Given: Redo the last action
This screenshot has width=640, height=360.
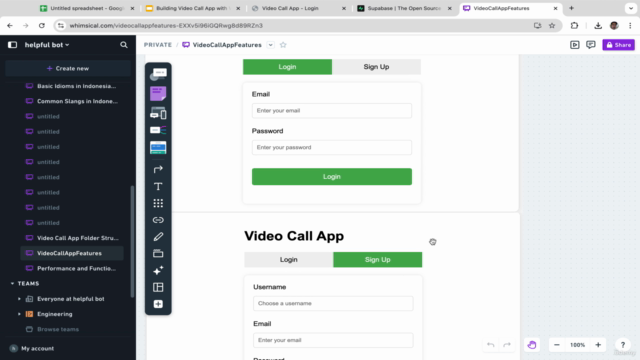Looking at the screenshot, I should click(x=507, y=345).
